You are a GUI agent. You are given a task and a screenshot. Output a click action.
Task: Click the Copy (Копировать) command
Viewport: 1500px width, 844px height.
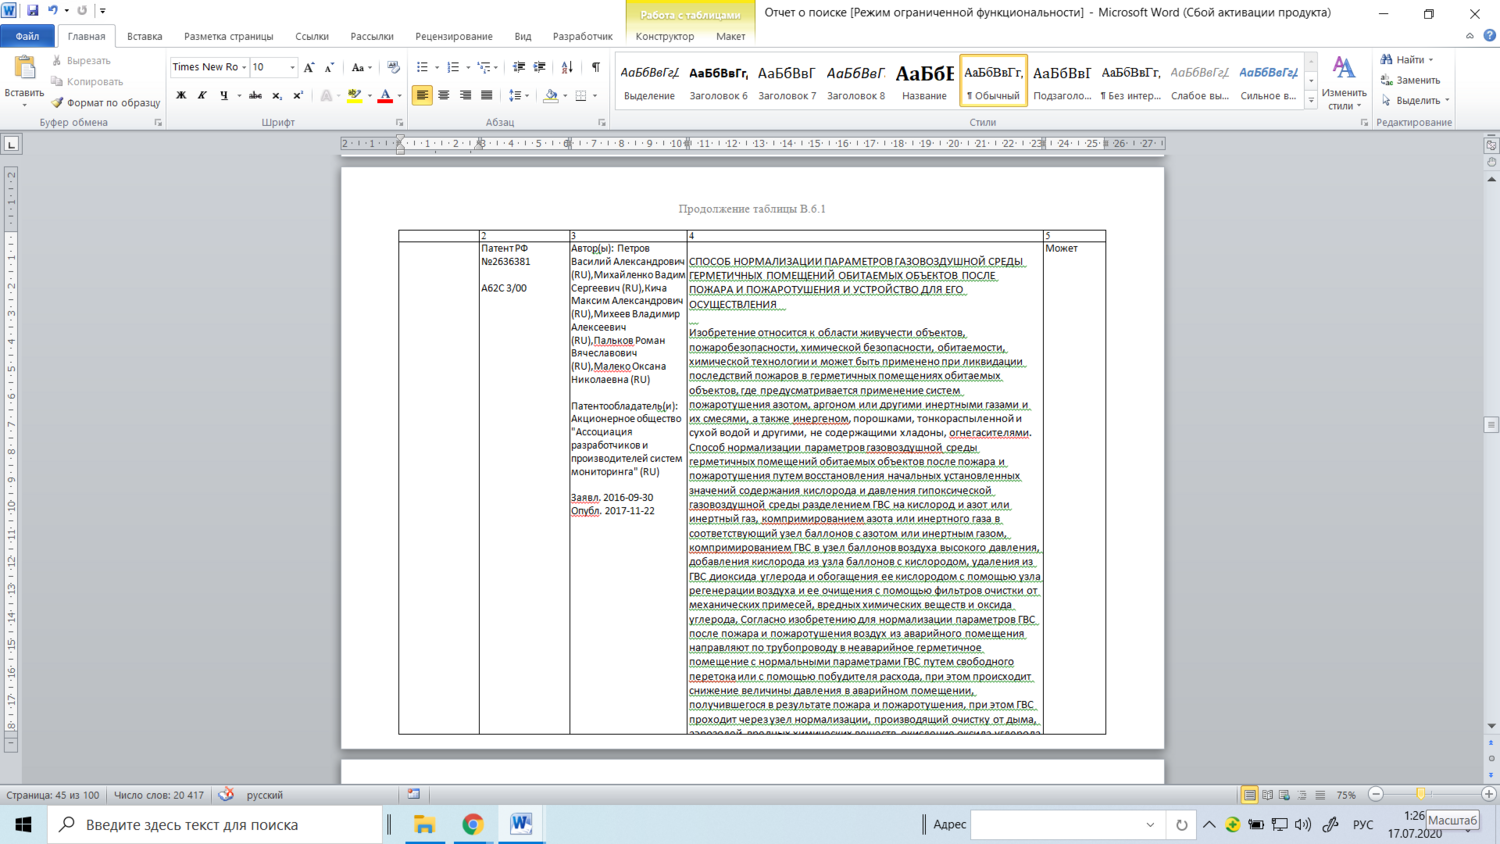87,82
